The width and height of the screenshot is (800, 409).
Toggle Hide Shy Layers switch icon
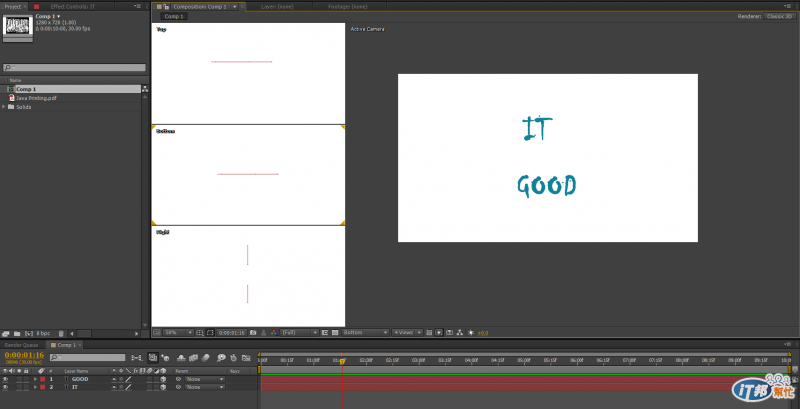[181, 358]
